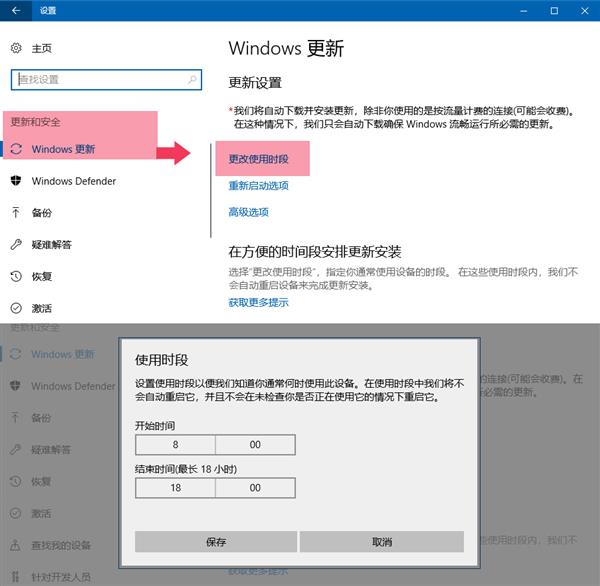Open 激活 activation in top sidebar
600x586 pixels.
tap(42, 309)
